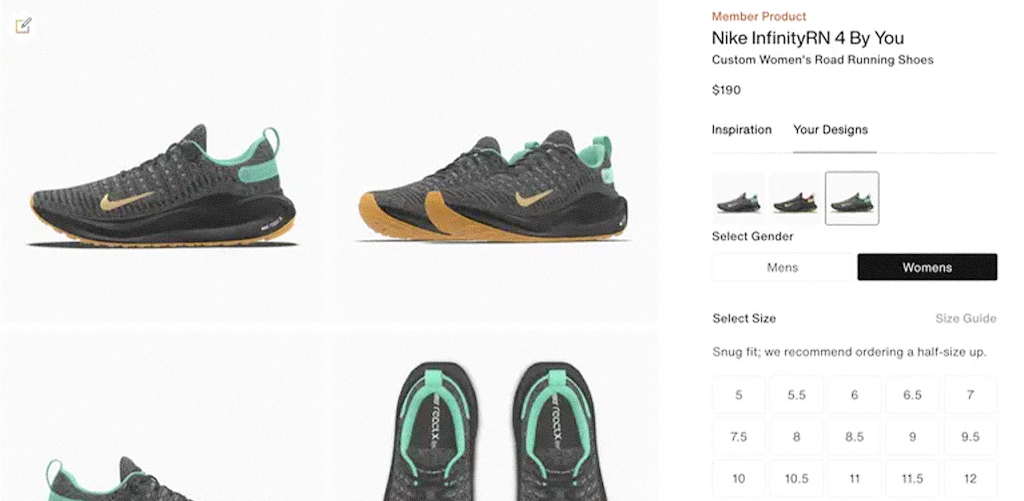Pick shoe size 7
This screenshot has height=501, width=1024.
tap(970, 395)
